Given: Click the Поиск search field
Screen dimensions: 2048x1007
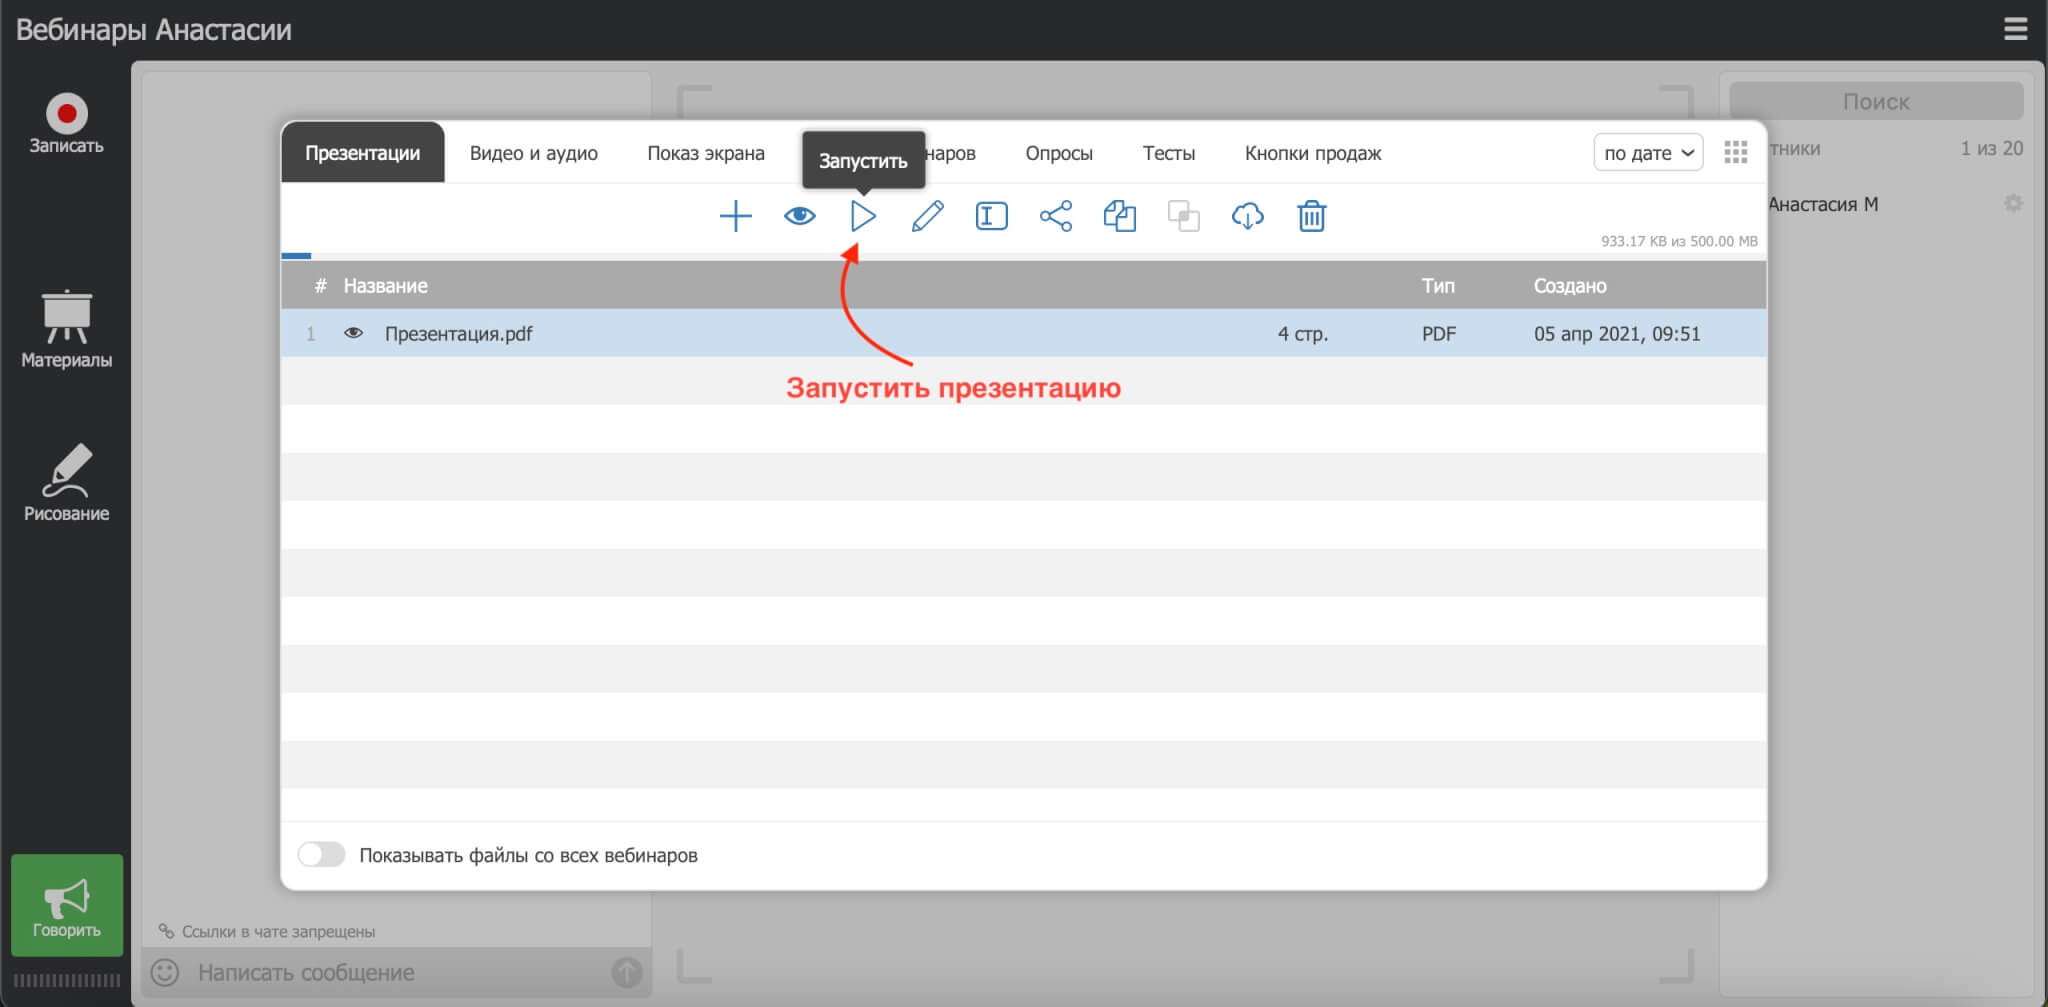Looking at the screenshot, I should [x=1876, y=101].
